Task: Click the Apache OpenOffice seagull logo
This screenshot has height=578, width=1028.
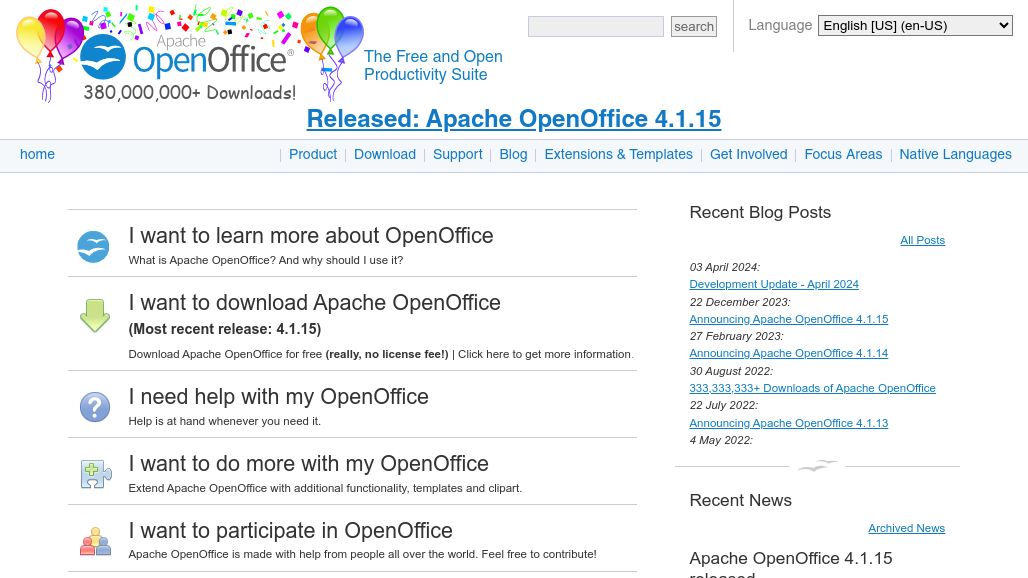Action: click(103, 56)
